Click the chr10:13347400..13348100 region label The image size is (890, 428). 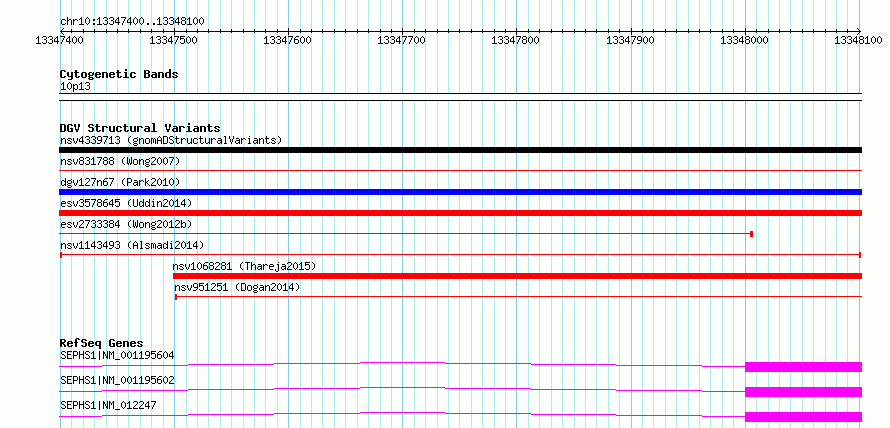(132, 21)
